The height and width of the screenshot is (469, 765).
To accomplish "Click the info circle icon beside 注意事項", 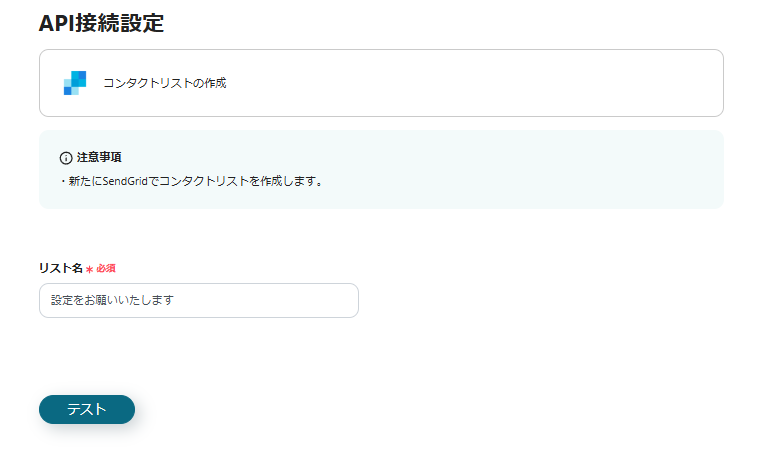I will click(x=66, y=158).
